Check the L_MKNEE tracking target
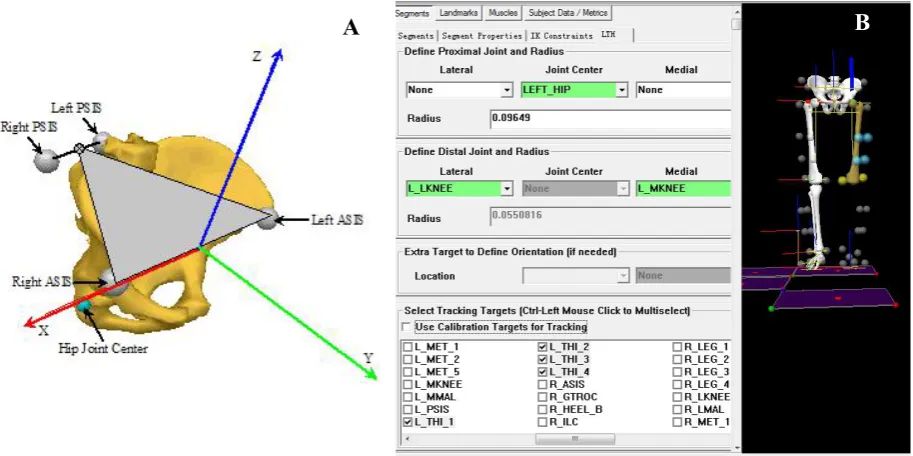This screenshot has height=456, width=913. [x=408, y=384]
